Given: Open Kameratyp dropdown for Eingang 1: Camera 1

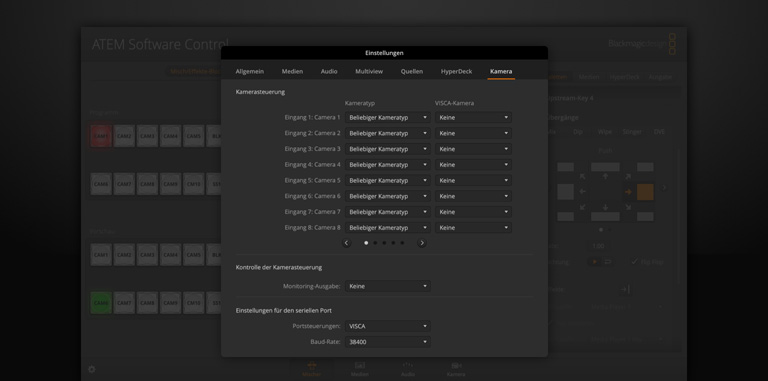Looking at the screenshot, I should point(388,118).
